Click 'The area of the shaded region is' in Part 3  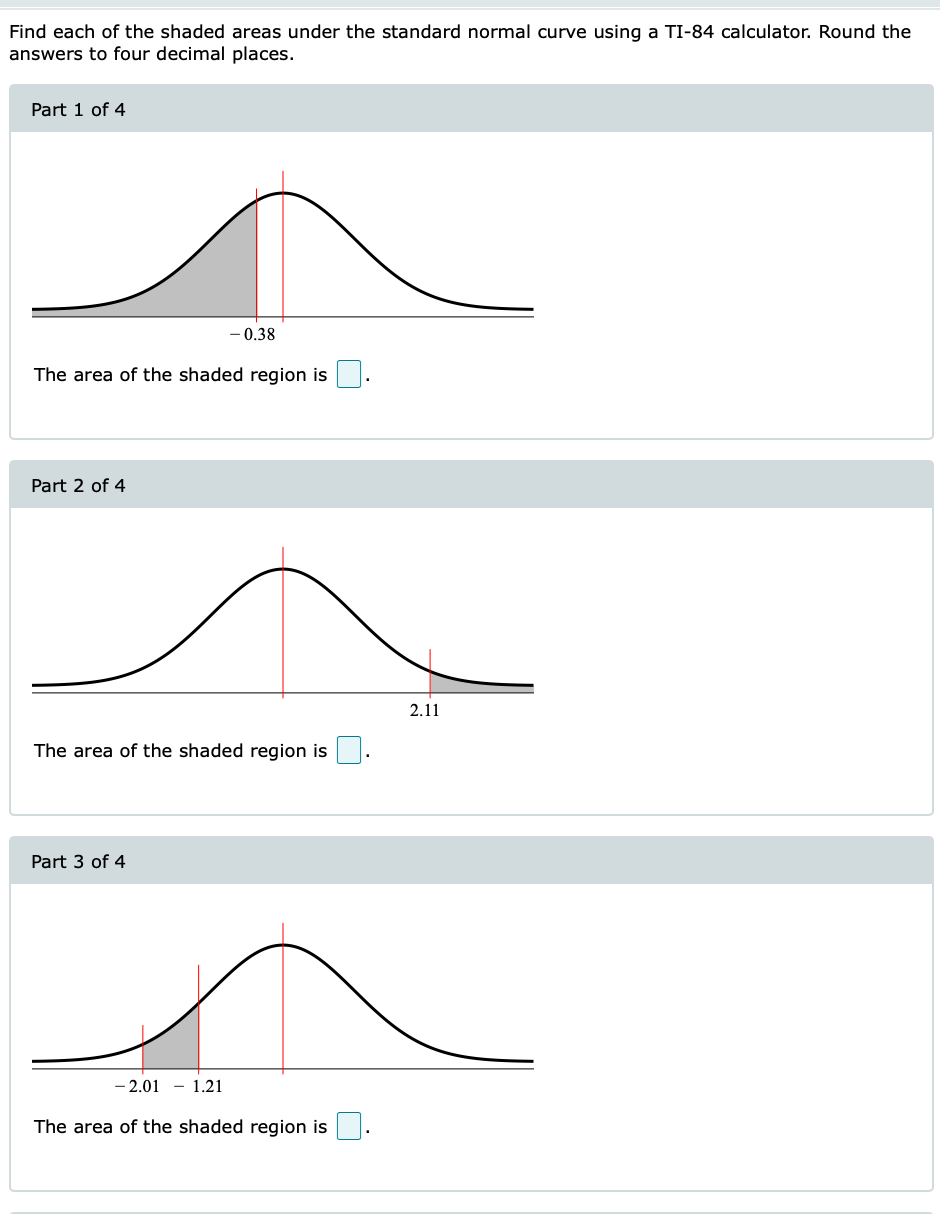[180, 1127]
